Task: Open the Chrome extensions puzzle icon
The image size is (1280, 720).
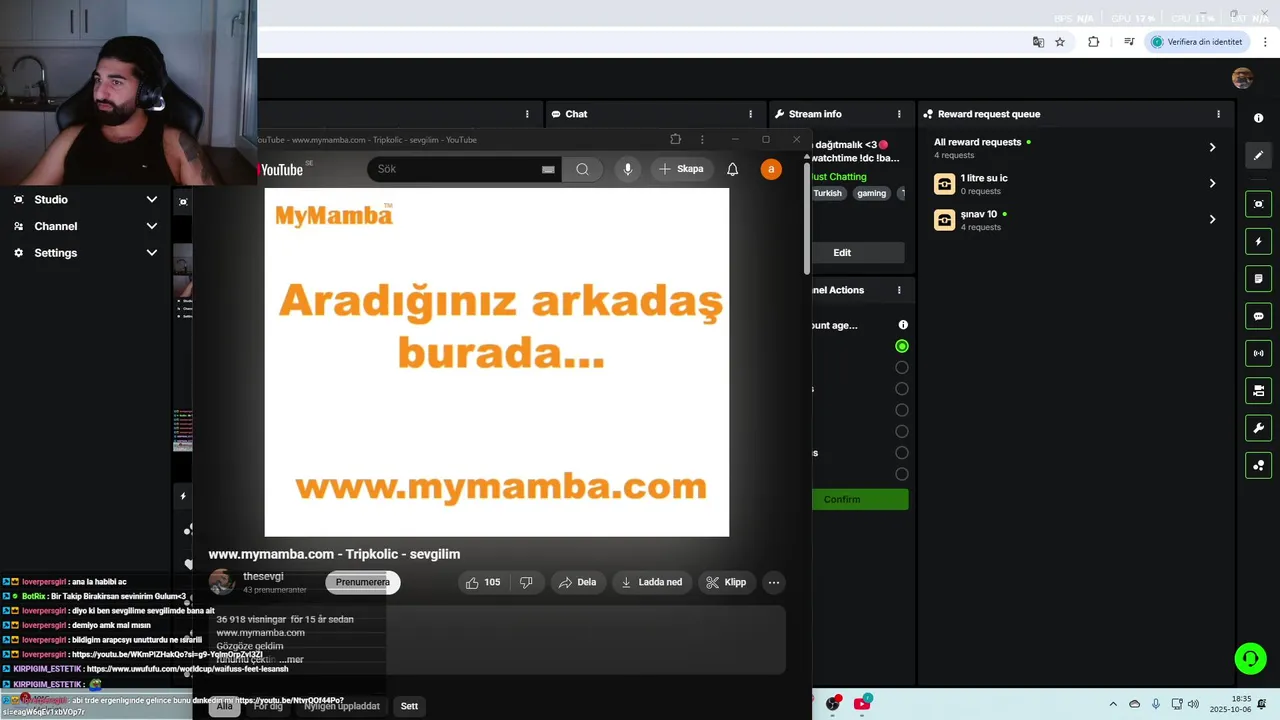Action: pos(1093,42)
